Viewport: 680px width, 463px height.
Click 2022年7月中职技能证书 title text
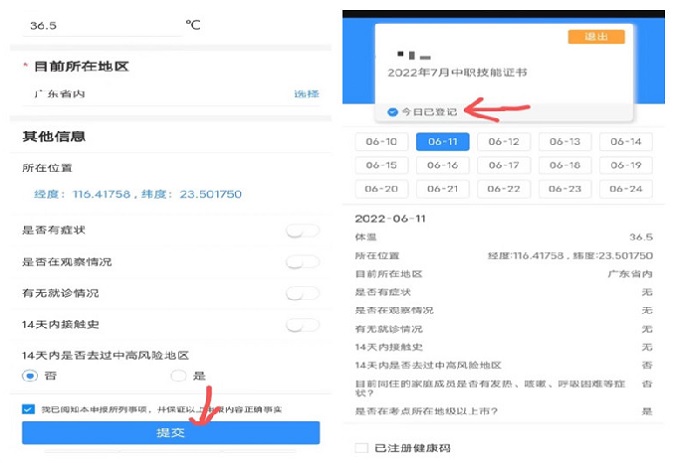point(457,72)
